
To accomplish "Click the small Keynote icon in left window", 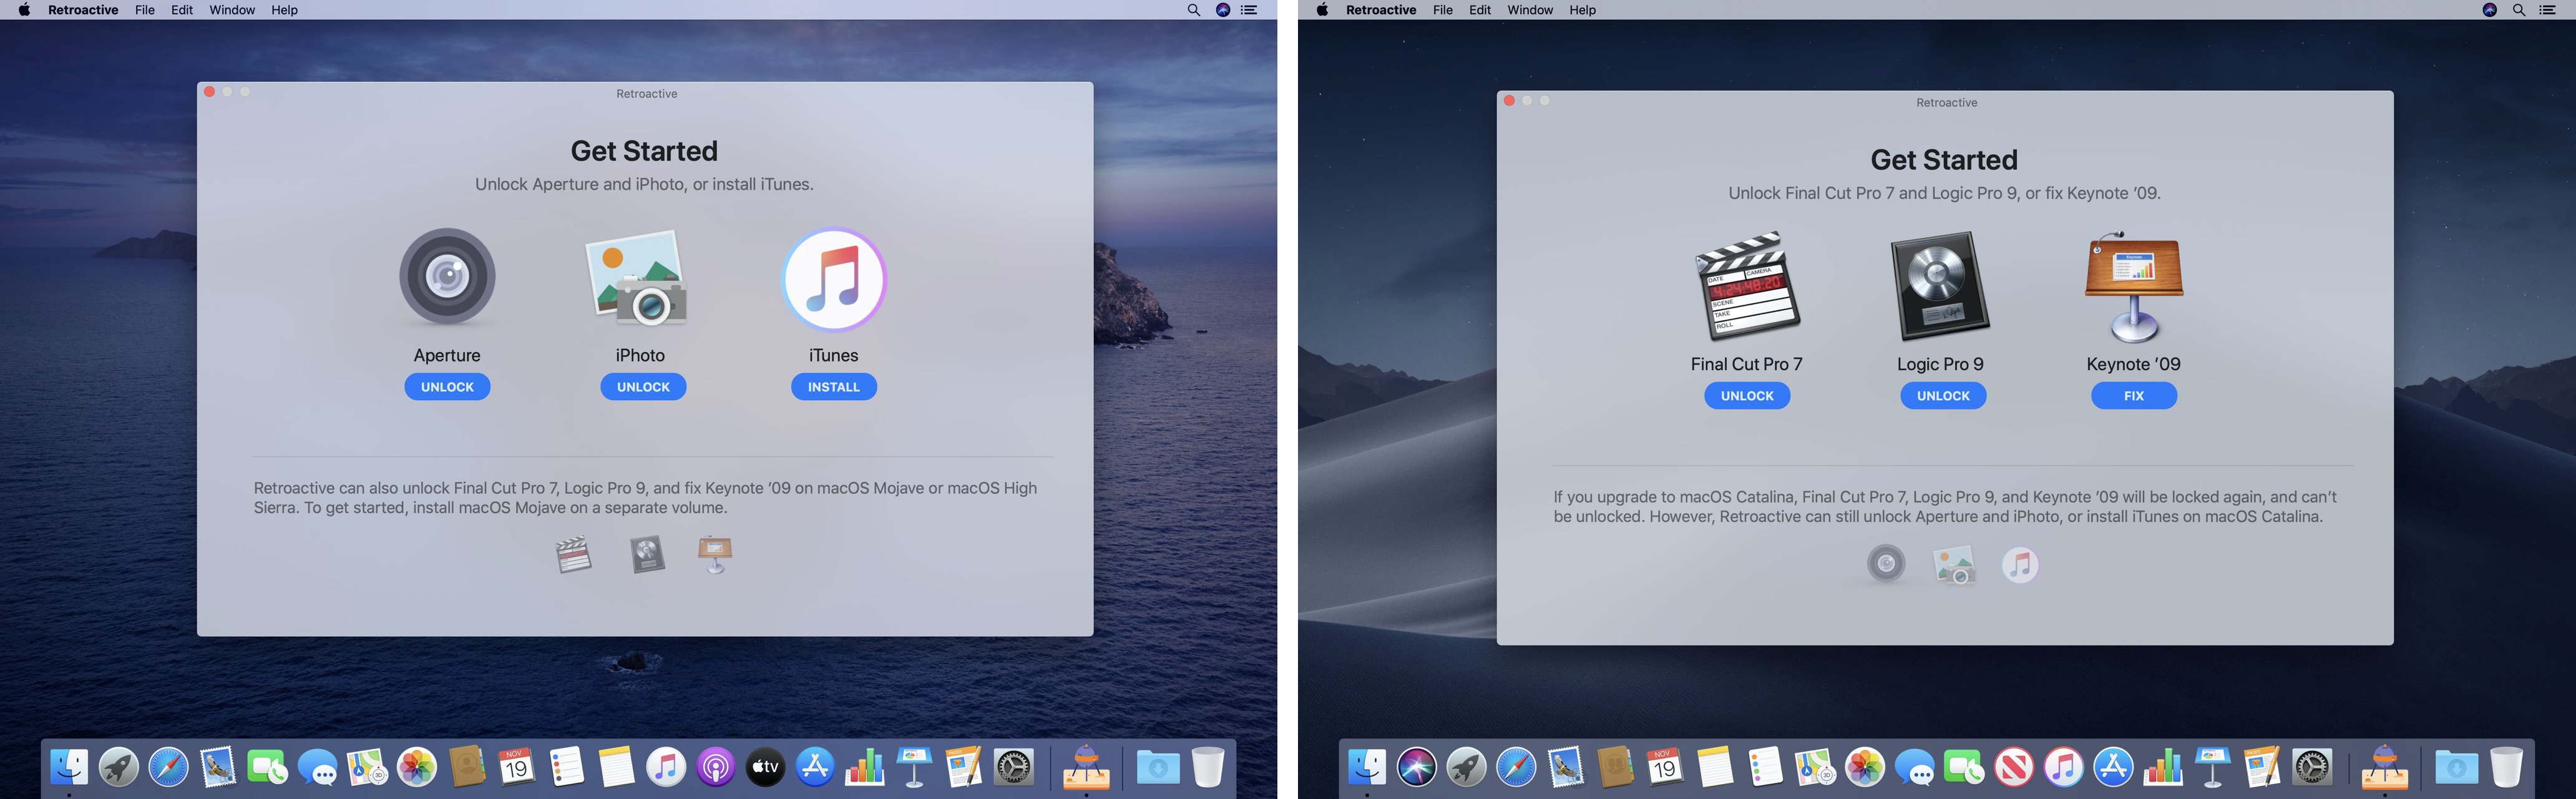I will [715, 554].
